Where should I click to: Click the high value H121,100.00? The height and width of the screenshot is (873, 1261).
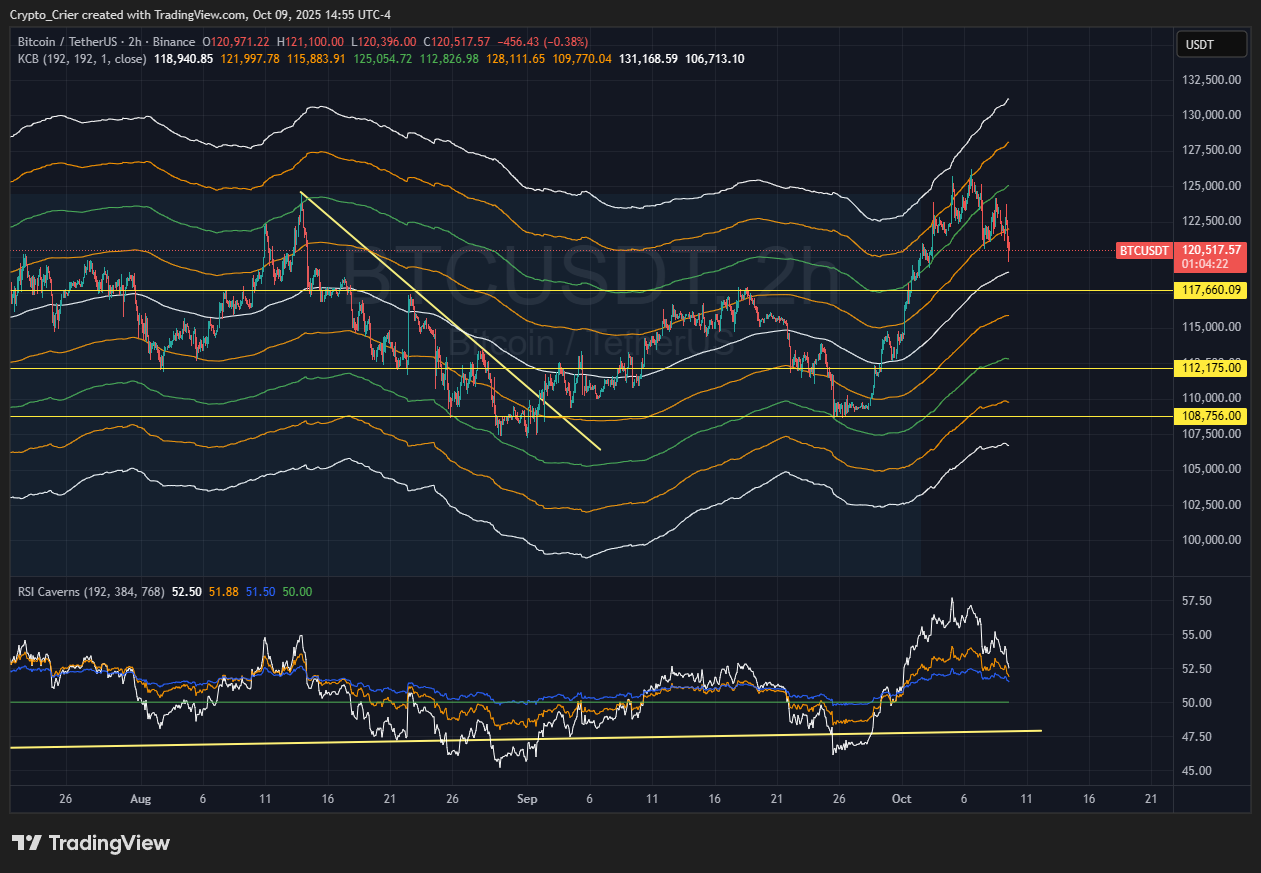pyautogui.click(x=311, y=42)
